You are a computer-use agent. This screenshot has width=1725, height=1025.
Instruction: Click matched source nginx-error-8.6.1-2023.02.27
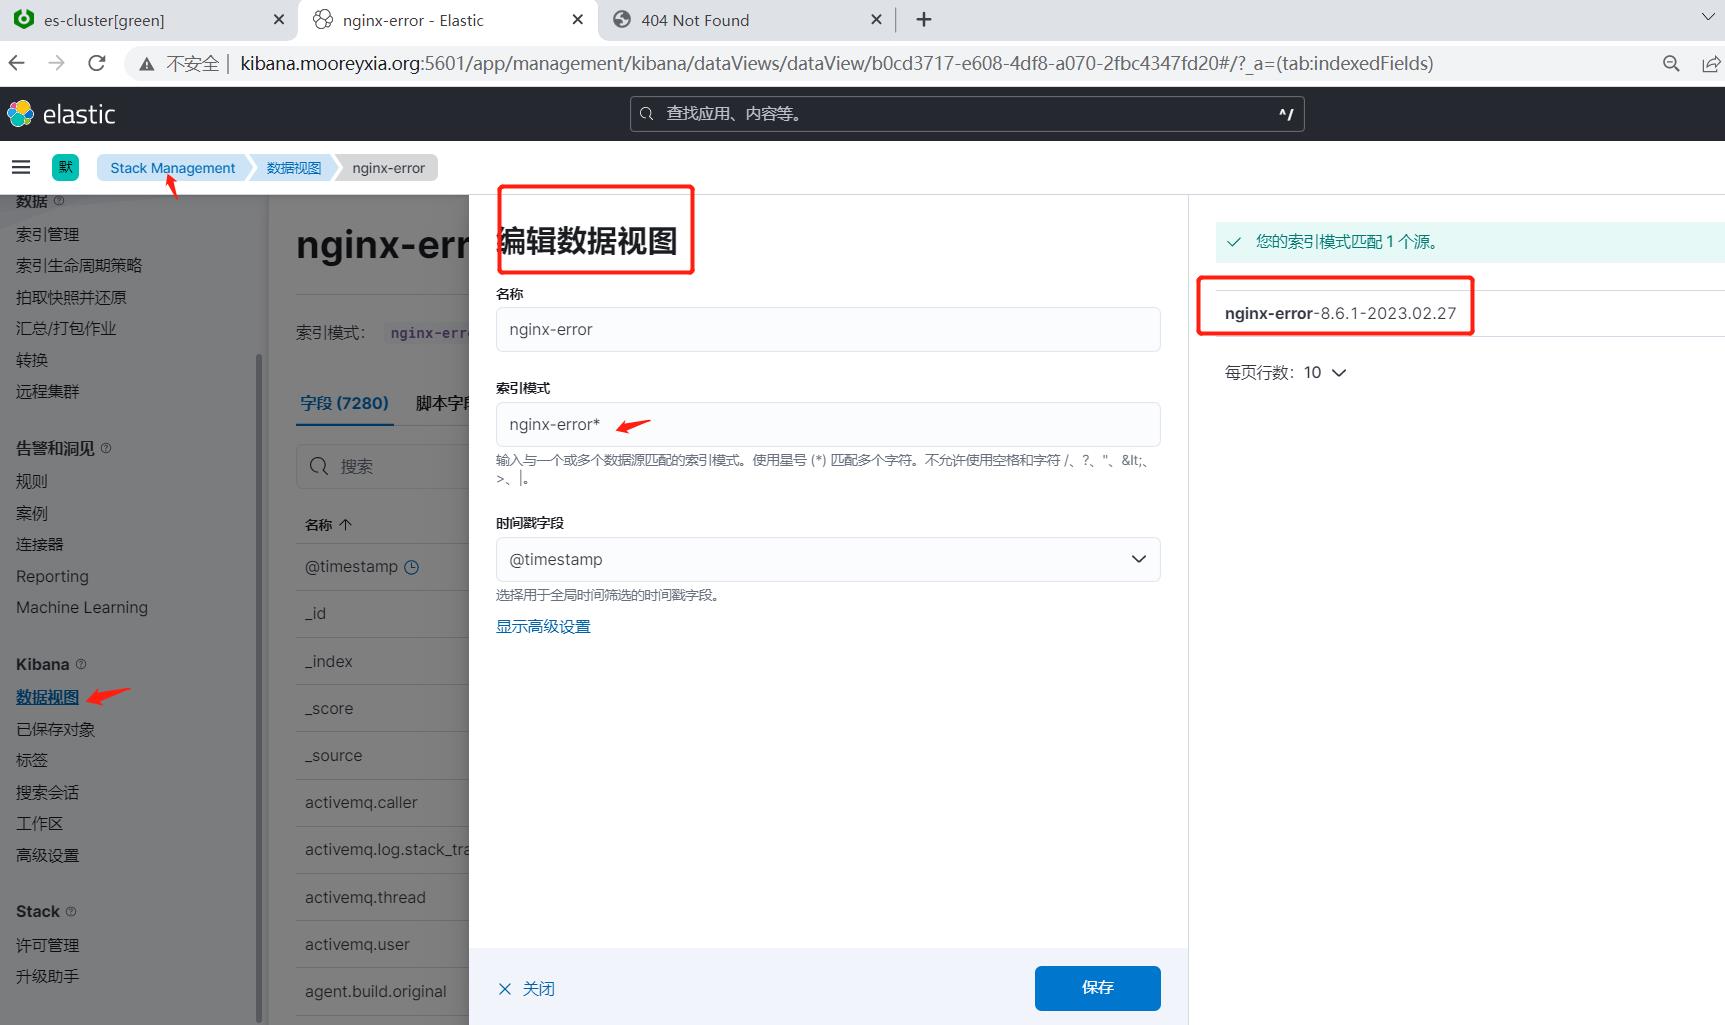[1340, 313]
